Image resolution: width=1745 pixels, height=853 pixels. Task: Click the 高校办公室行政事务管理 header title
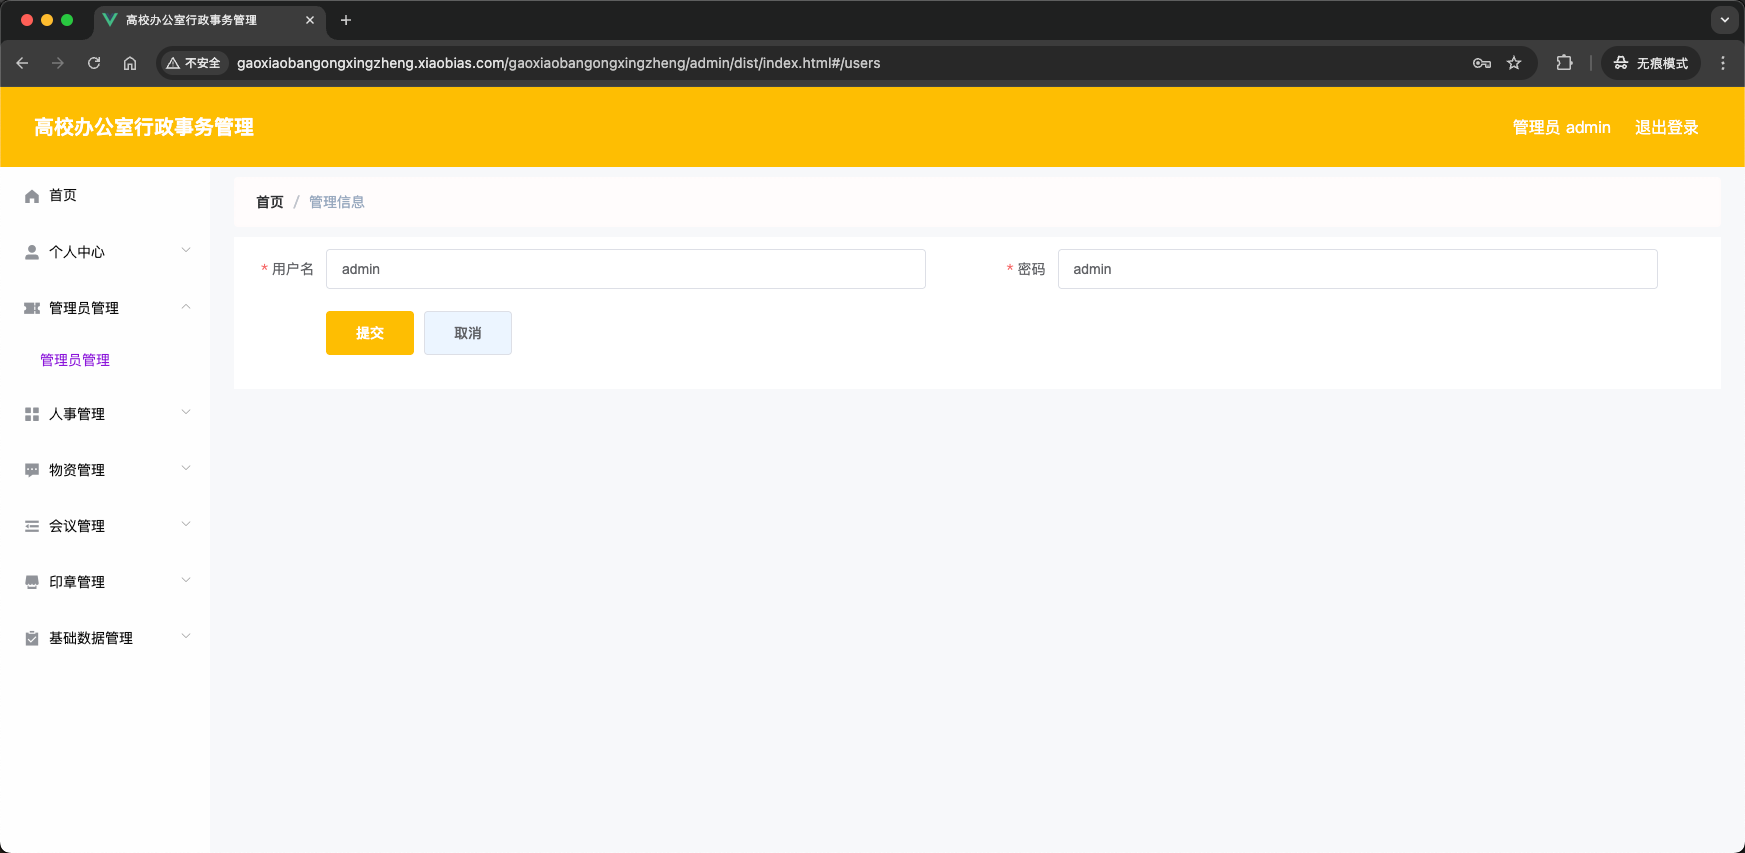(x=144, y=127)
